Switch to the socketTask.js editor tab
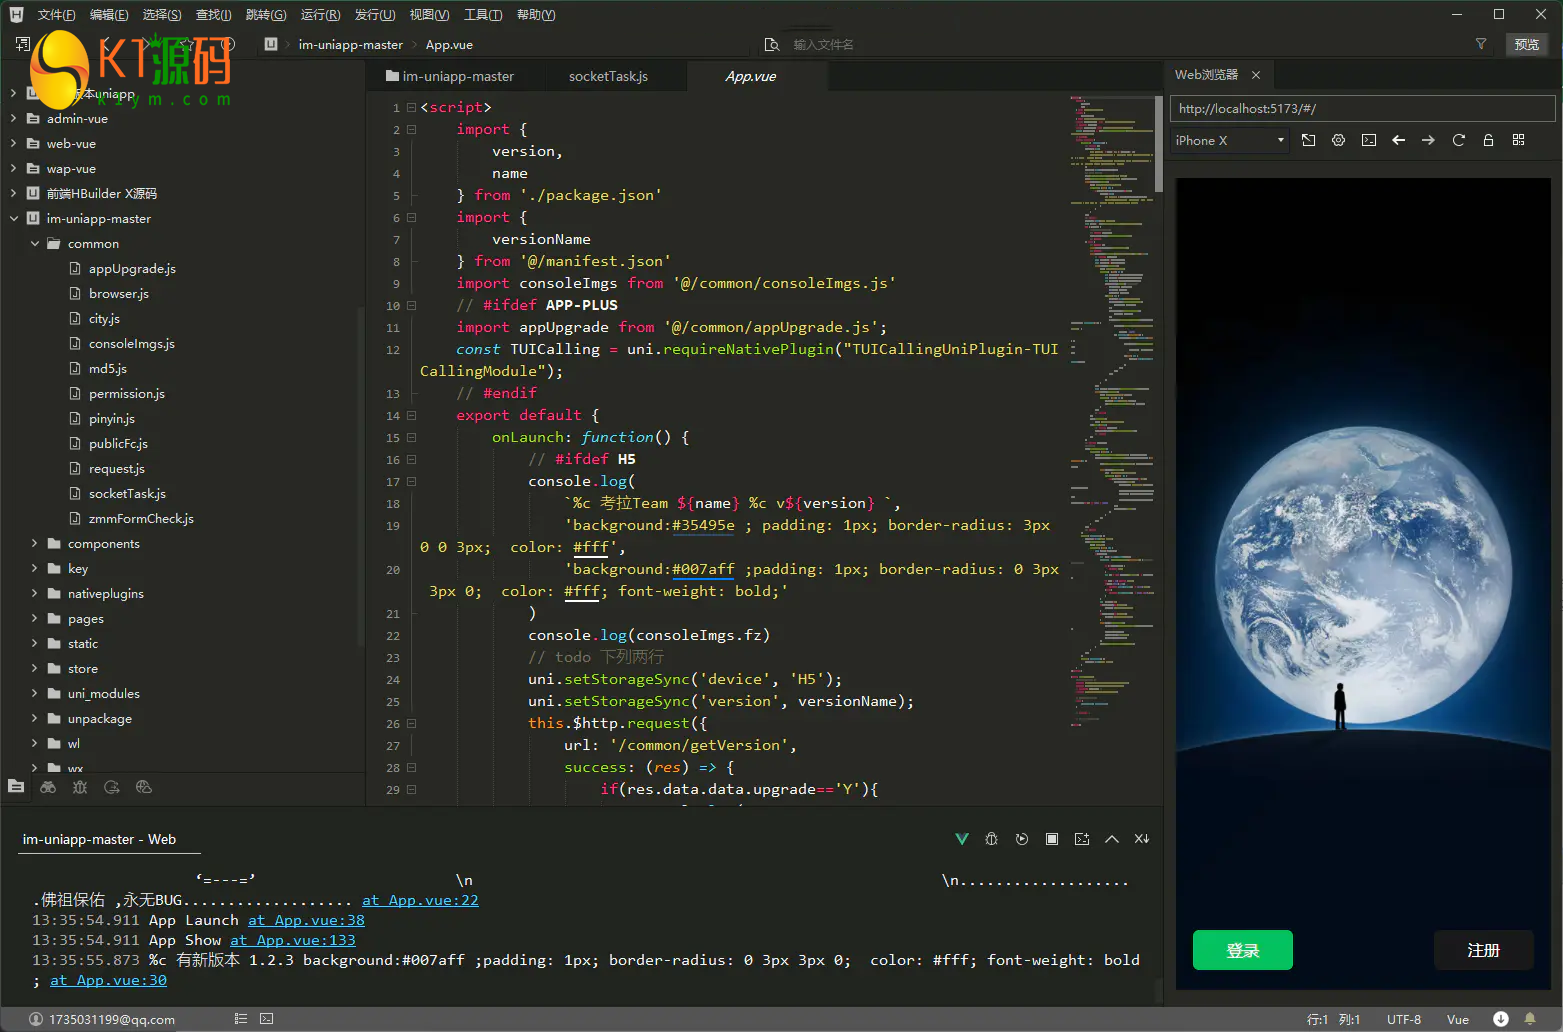 click(x=608, y=77)
